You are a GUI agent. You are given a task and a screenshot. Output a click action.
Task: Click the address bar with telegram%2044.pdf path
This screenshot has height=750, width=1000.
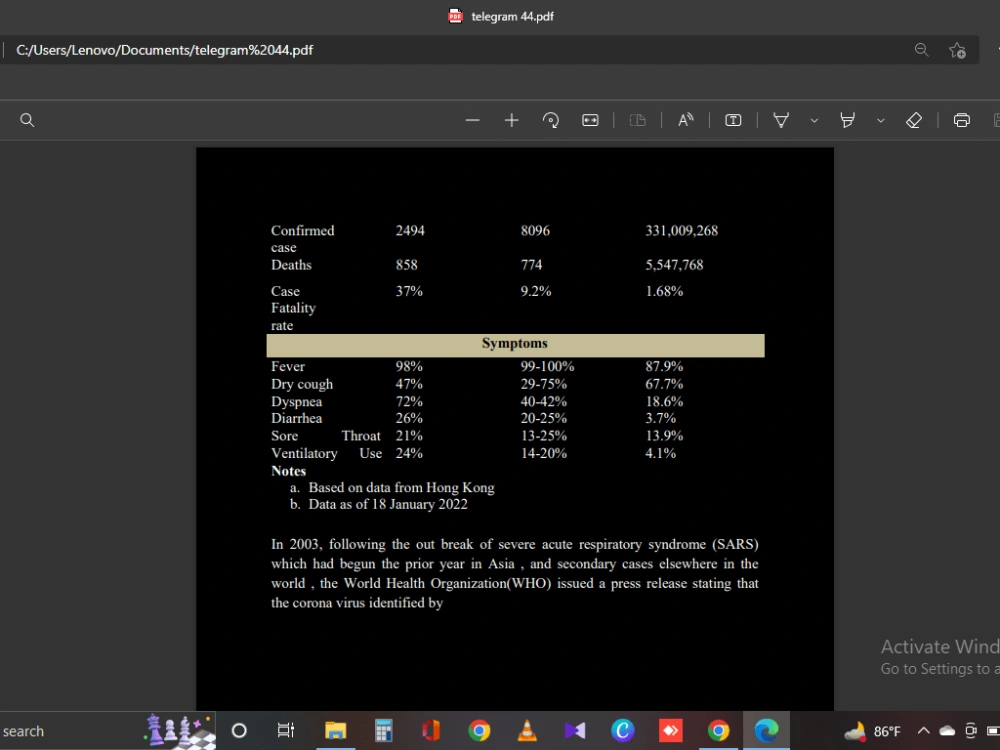(459, 50)
